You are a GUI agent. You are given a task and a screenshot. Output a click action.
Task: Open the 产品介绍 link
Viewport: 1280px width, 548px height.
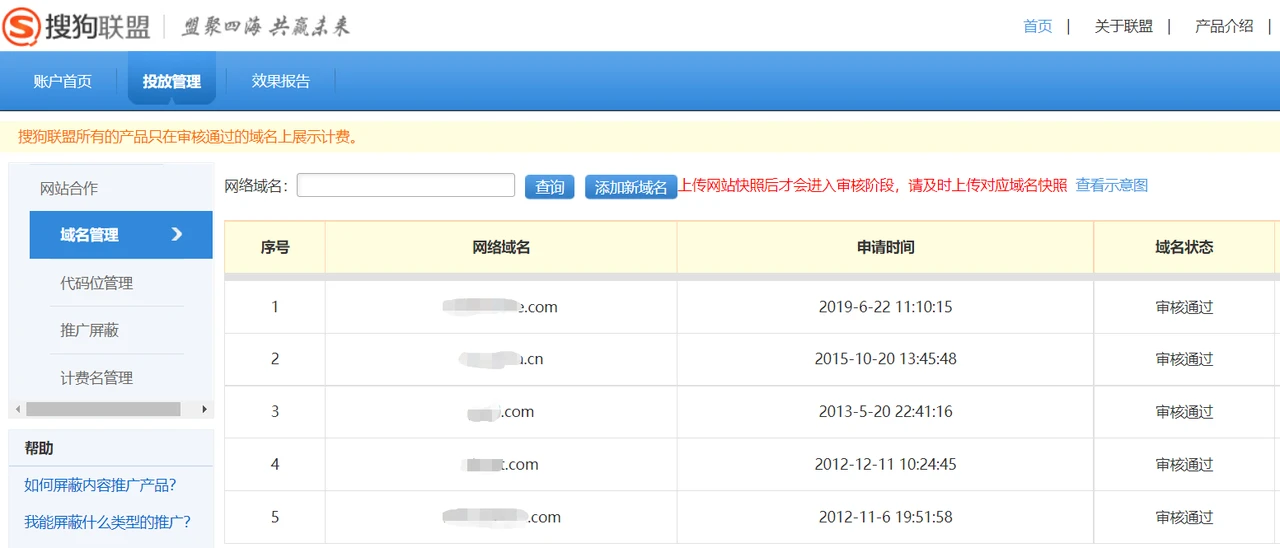point(1224,26)
